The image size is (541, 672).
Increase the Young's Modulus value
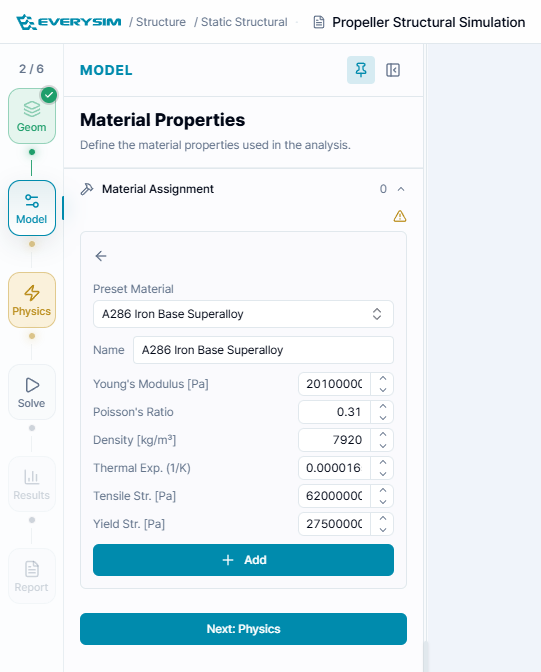[x=383, y=379]
